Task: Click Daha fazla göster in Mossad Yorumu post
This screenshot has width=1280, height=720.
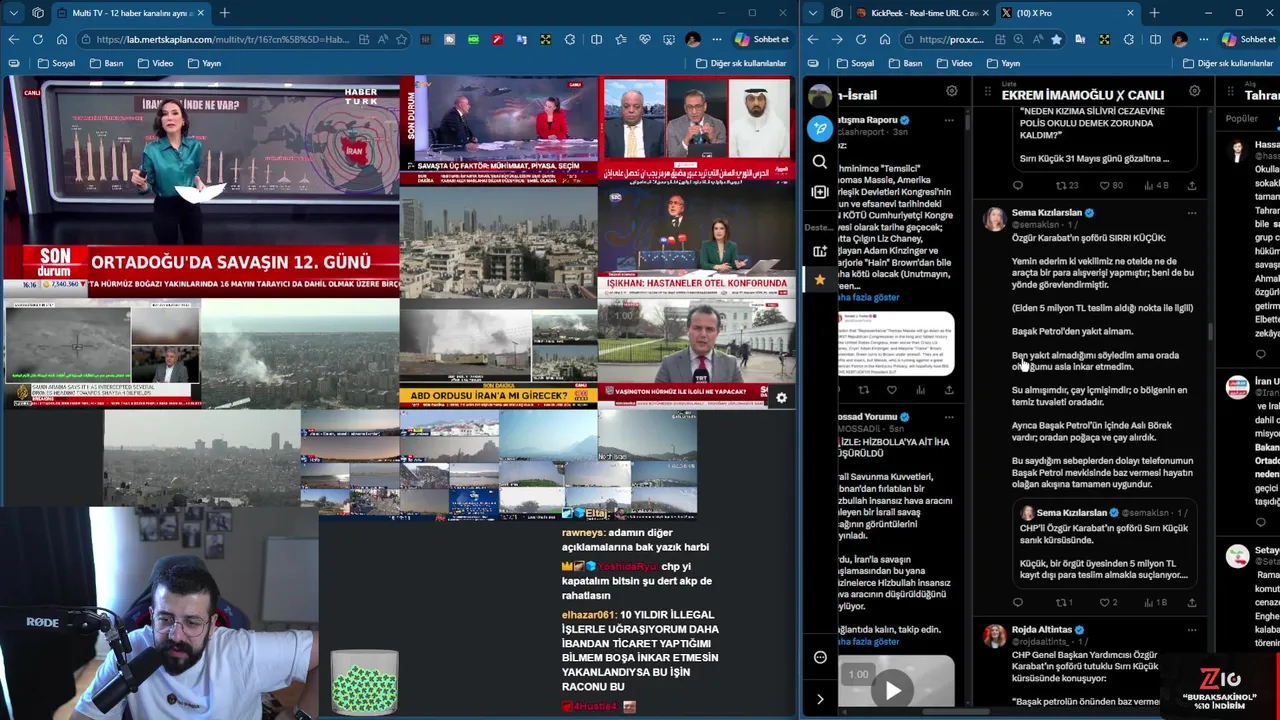Action: click(868, 641)
